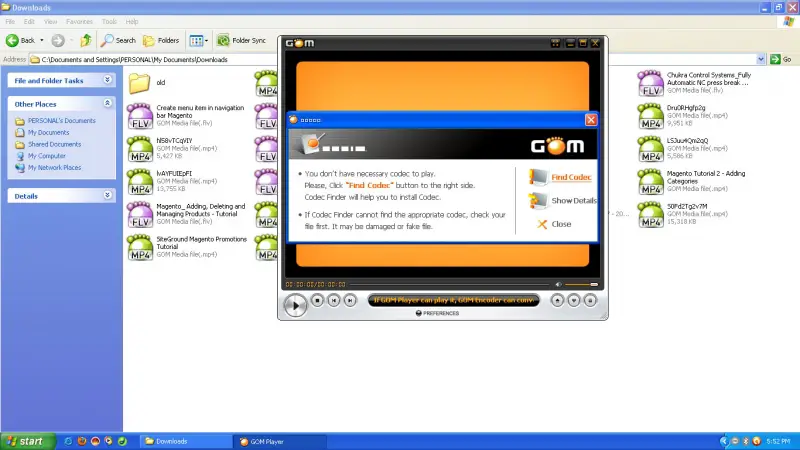
Task: Click Close in the codec dialog
Action: (561, 224)
